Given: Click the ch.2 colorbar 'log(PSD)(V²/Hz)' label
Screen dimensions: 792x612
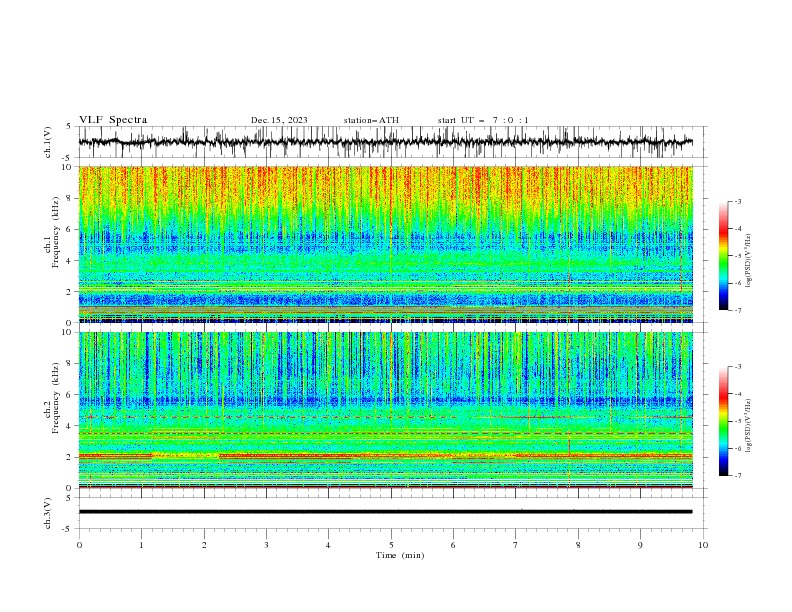Looking at the screenshot, I should pos(748,425).
